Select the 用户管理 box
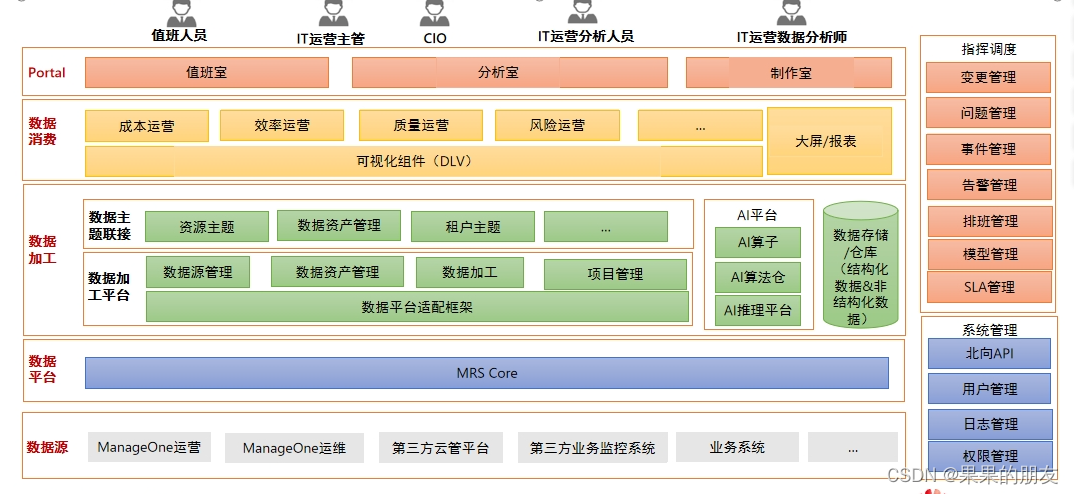Viewport: 1074px width, 494px height. 989,388
